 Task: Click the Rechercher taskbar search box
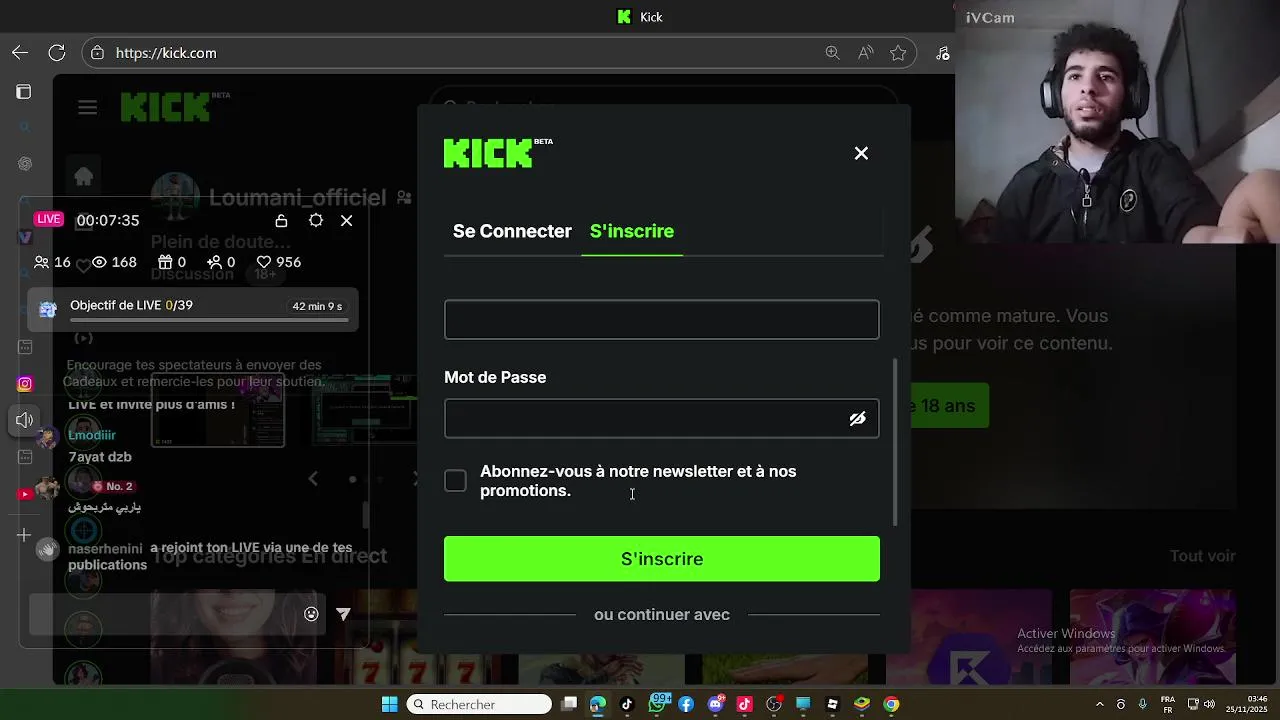[480, 704]
